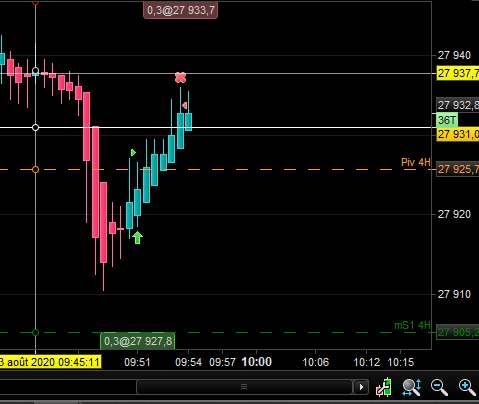Click the 27 910 axis value
Screen dimensions: 479x404
point(454,294)
